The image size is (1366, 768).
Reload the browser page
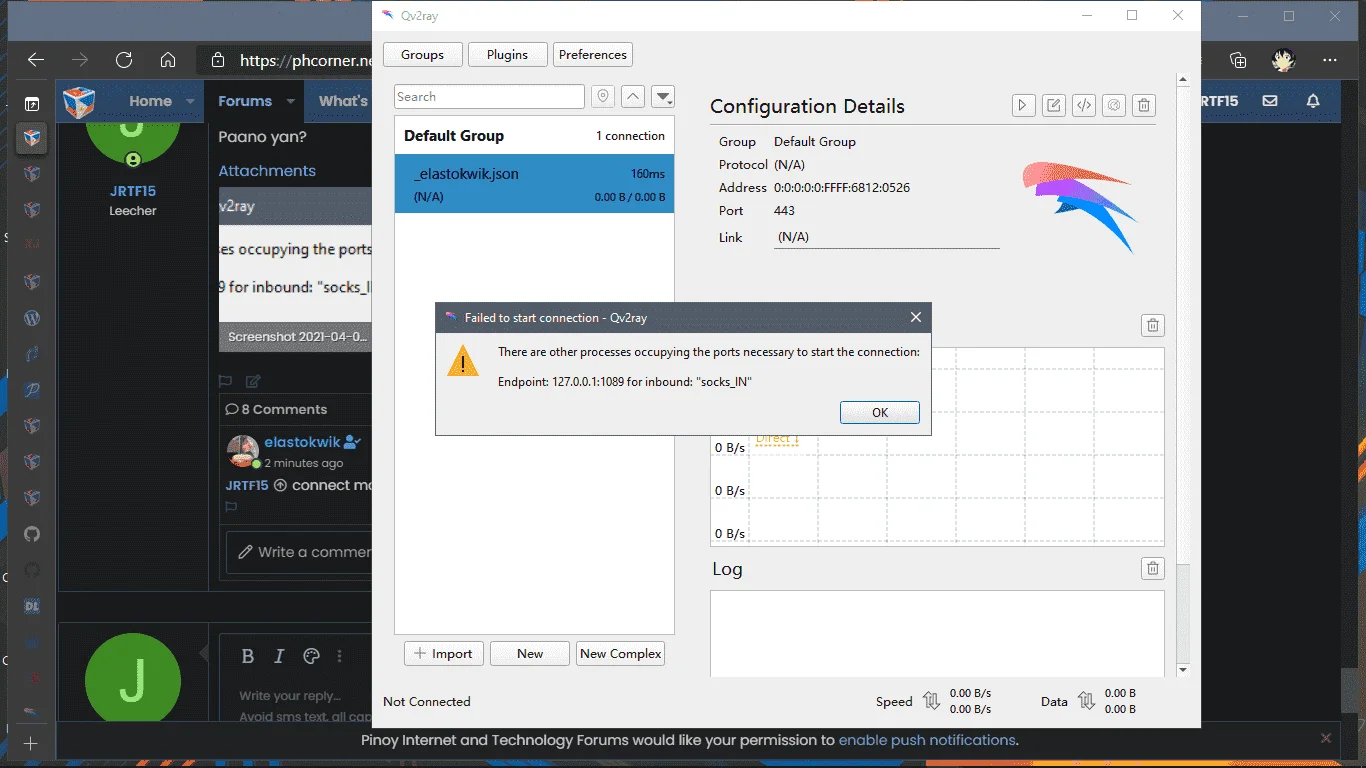tap(124, 60)
